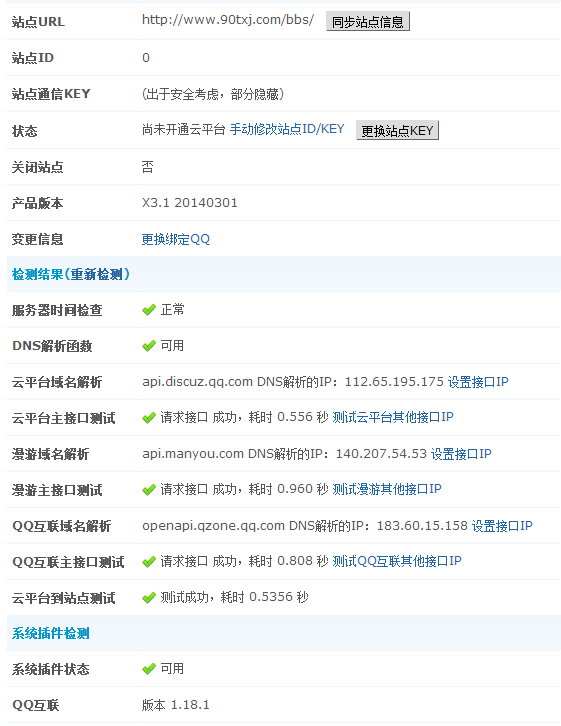Open the 手动修改站点ID/KEY link
Viewport: 561px width, 726px height.
coord(287,129)
